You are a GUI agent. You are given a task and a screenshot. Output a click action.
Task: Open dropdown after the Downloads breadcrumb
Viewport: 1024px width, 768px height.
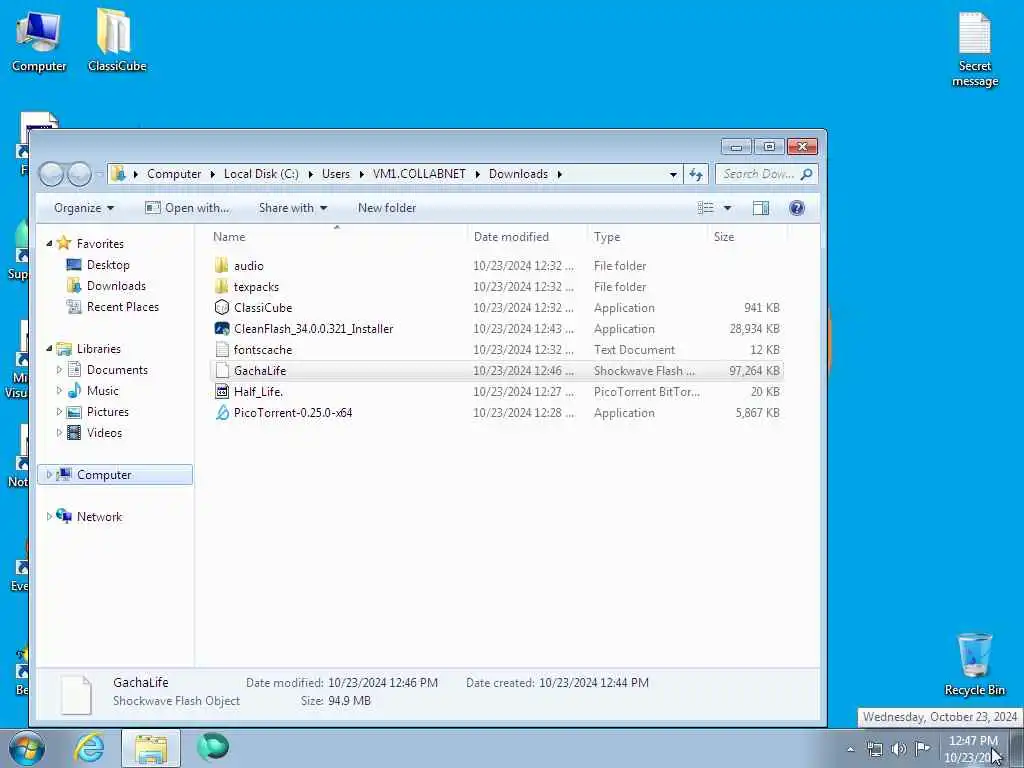pos(560,174)
